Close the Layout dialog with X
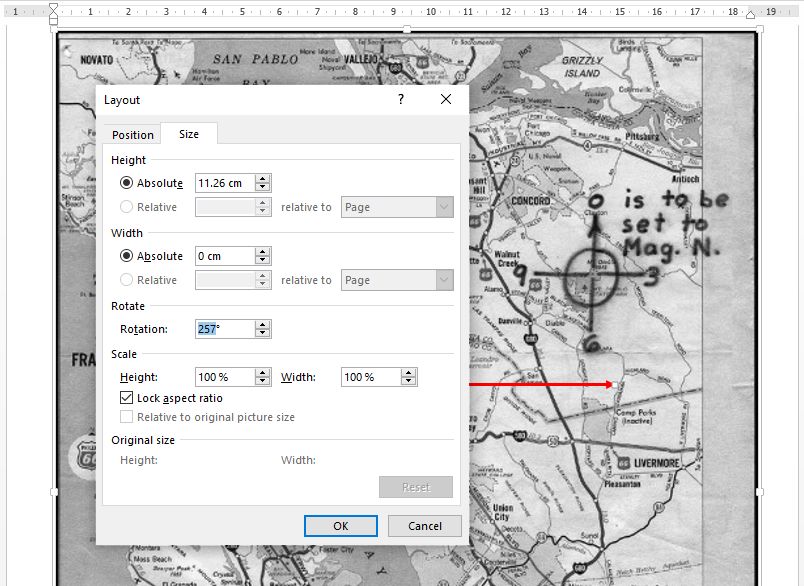The height and width of the screenshot is (586, 804). [x=446, y=100]
